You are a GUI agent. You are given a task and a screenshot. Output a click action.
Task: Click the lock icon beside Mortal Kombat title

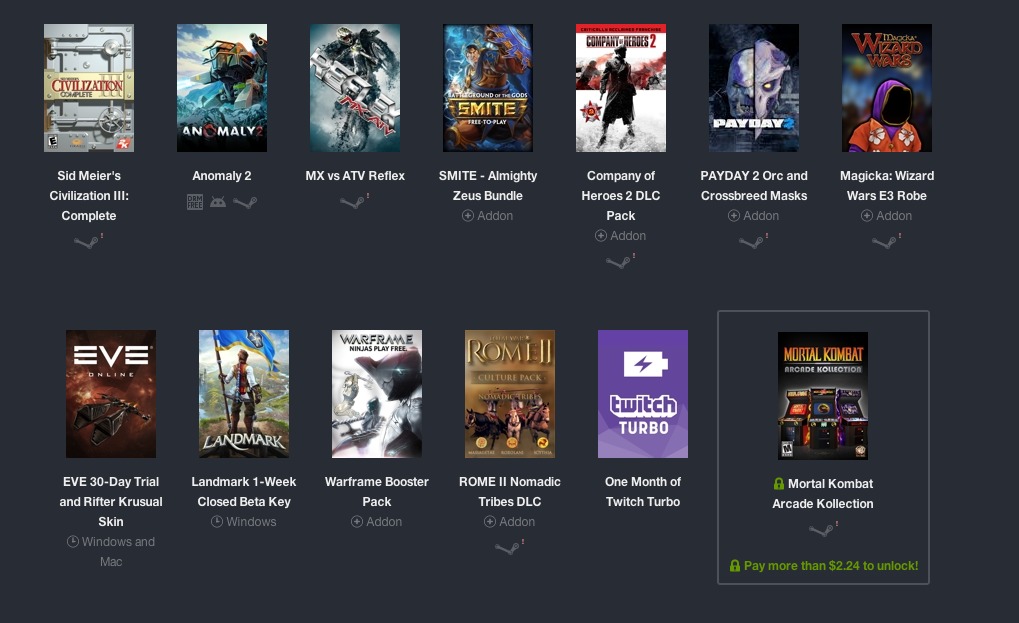[779, 484]
